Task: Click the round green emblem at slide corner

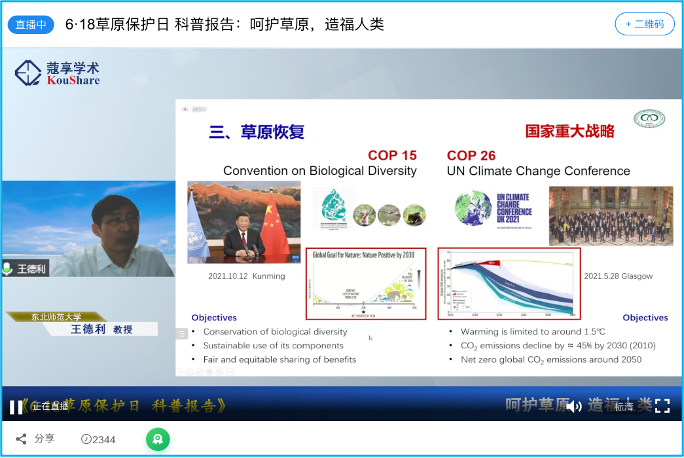Action: (x=649, y=118)
